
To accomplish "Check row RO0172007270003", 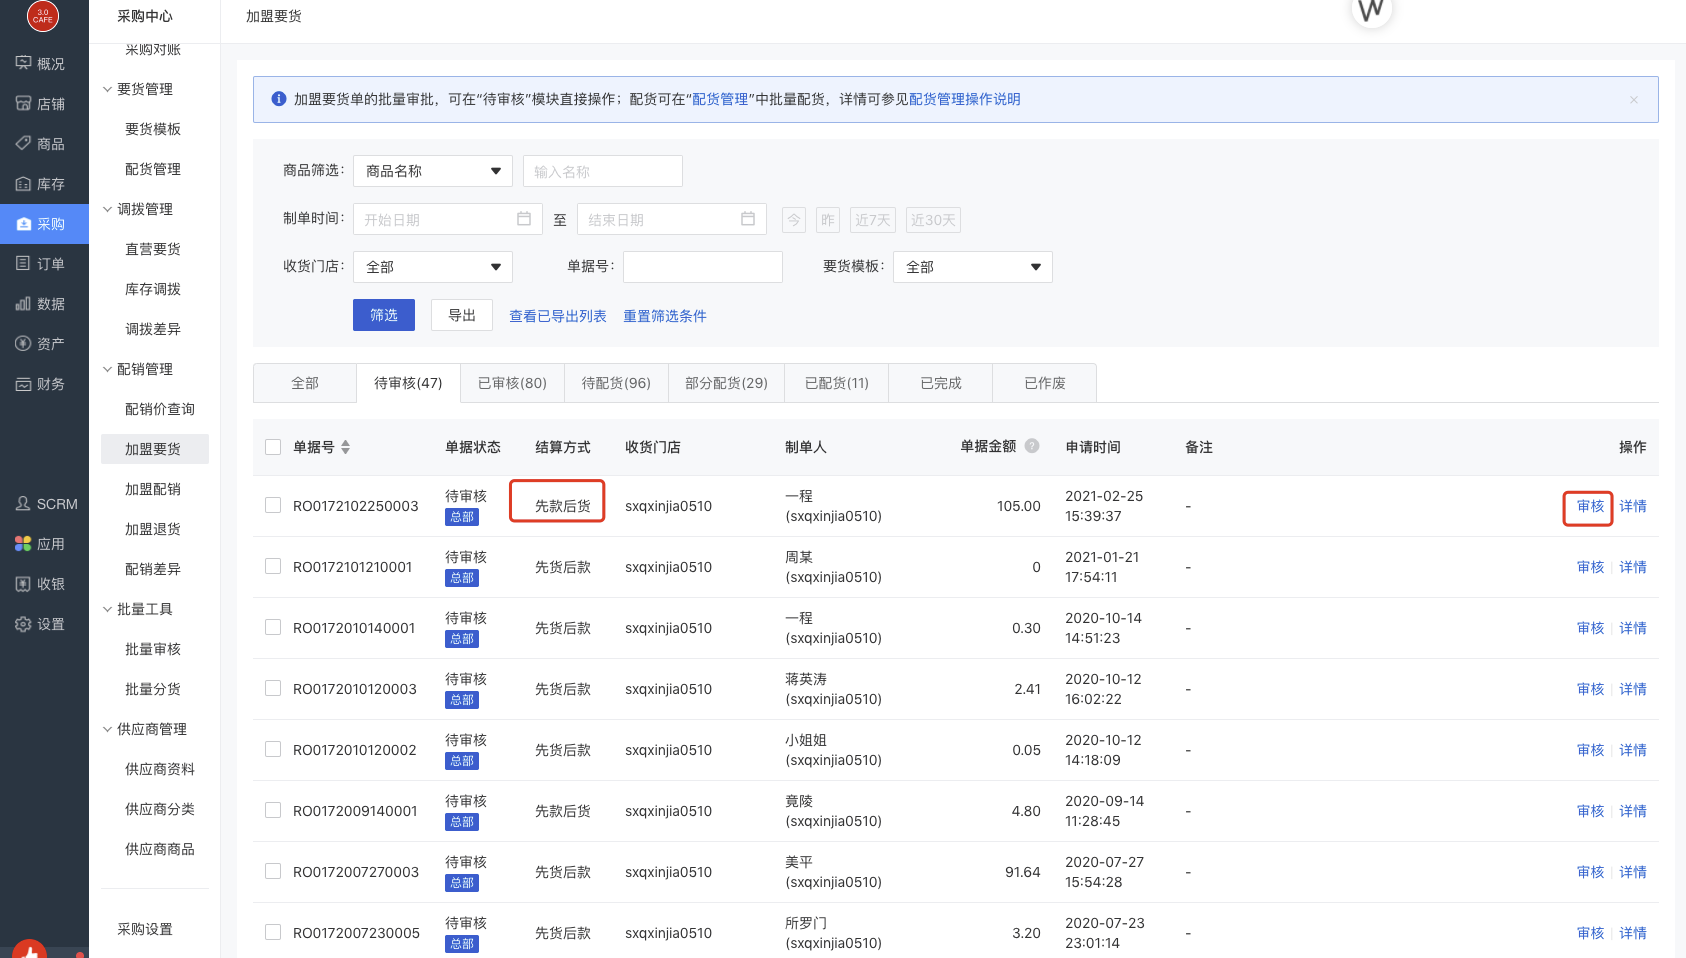I will 273,871.
